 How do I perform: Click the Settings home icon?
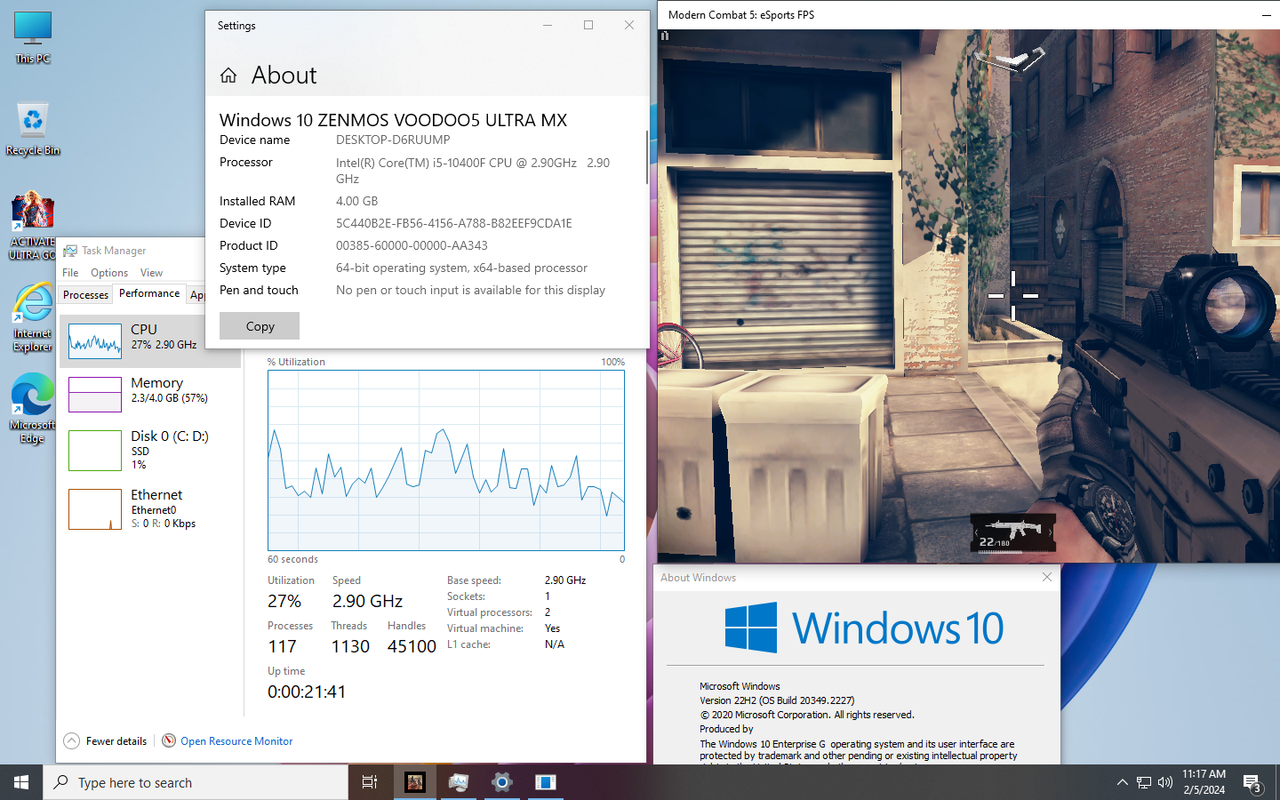[x=229, y=76]
